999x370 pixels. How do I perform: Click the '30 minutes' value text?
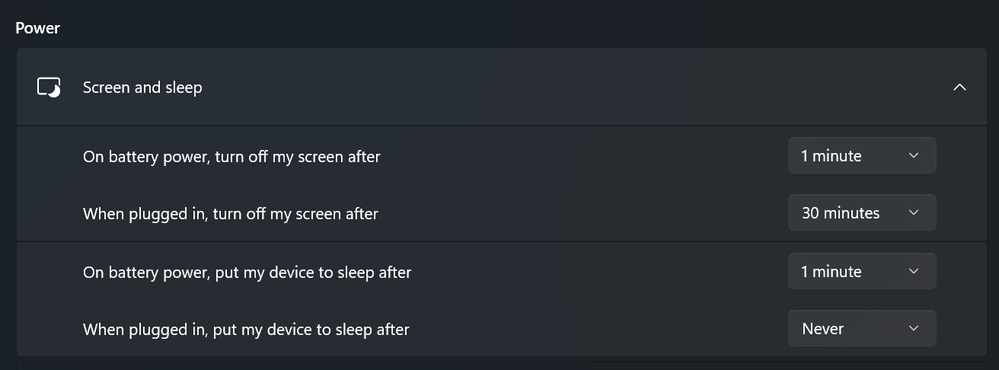pyautogui.click(x=840, y=213)
